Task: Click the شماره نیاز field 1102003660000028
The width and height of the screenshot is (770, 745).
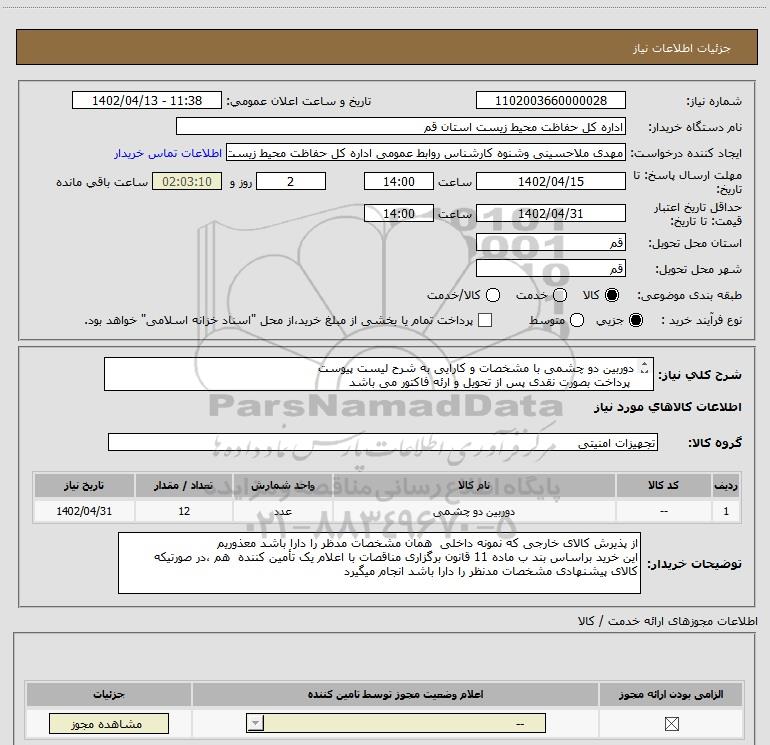Action: point(550,100)
